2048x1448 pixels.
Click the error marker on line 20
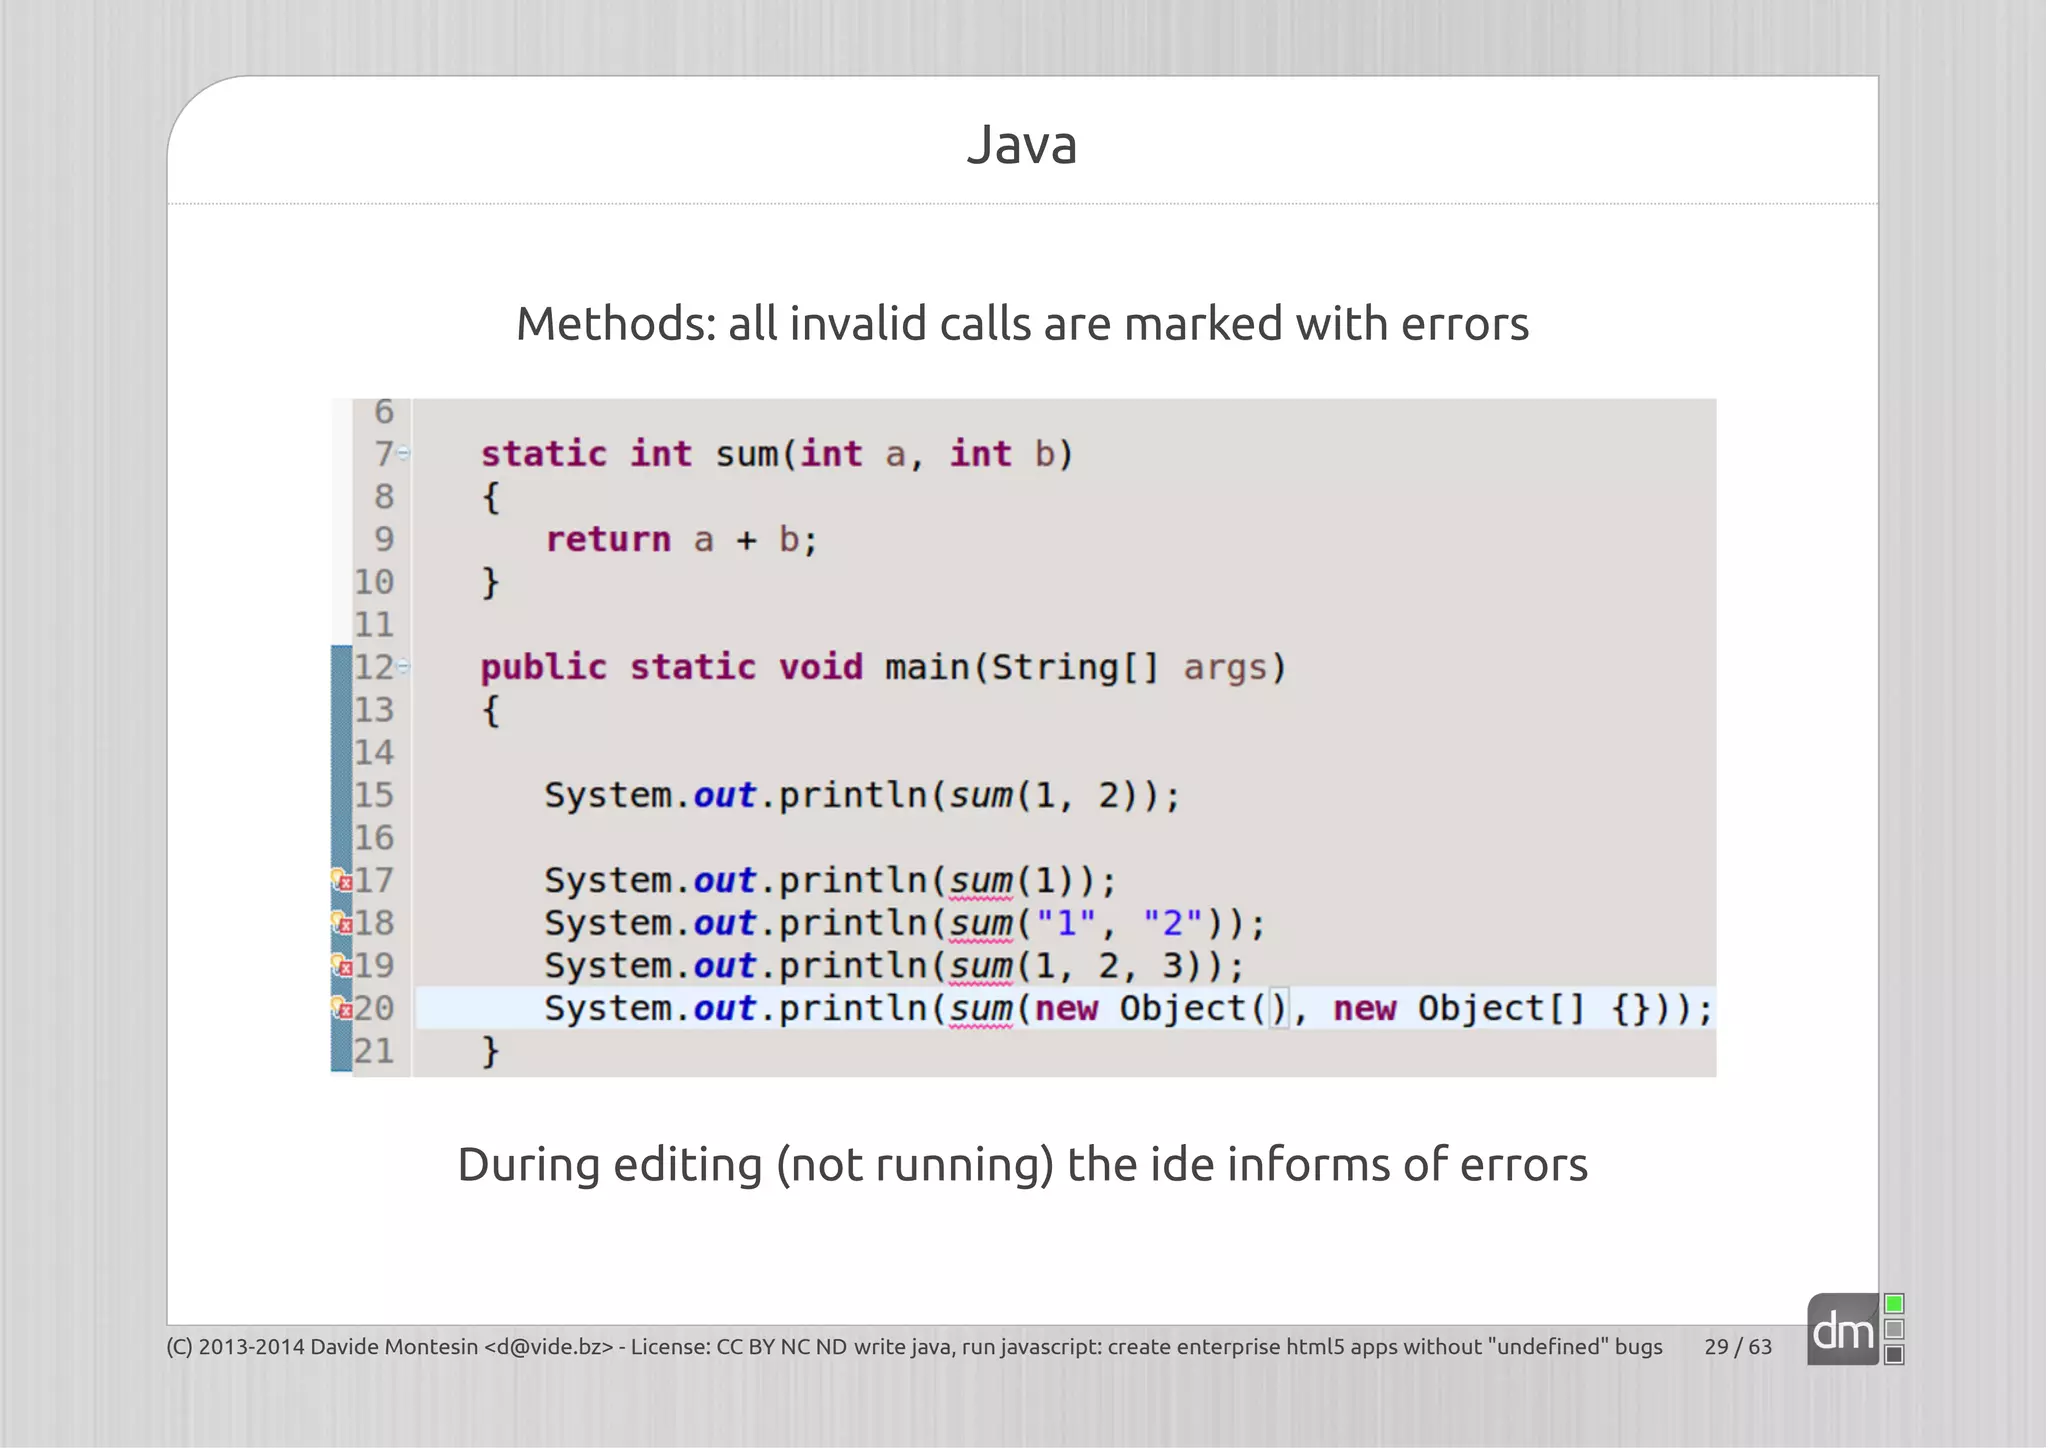click(x=342, y=1008)
